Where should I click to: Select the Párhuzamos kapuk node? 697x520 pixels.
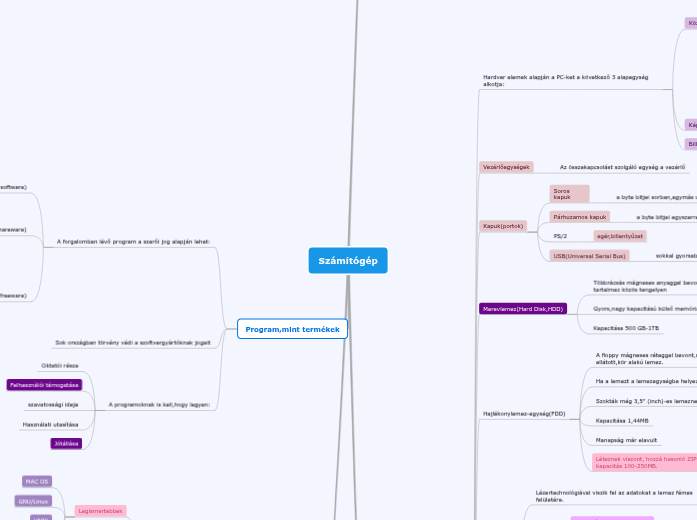[x=580, y=216]
